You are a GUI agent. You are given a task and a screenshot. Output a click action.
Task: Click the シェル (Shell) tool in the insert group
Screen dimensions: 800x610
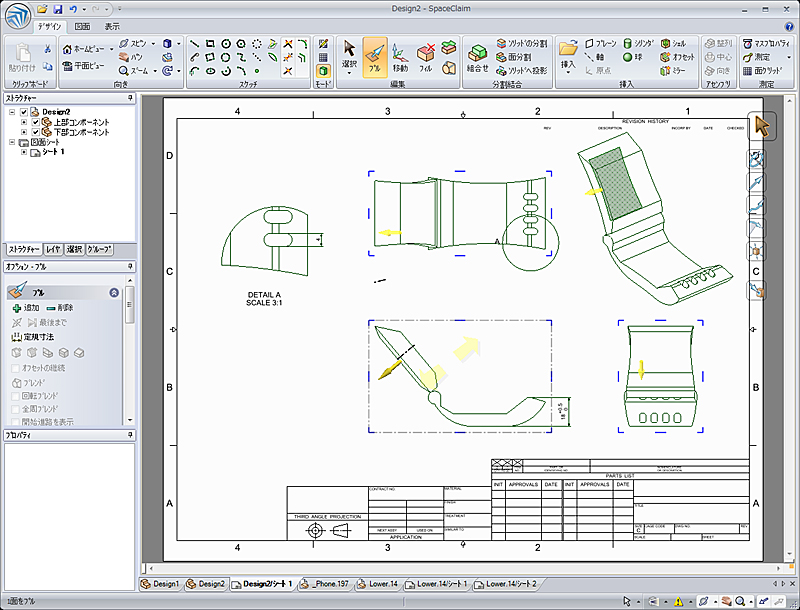(672, 44)
